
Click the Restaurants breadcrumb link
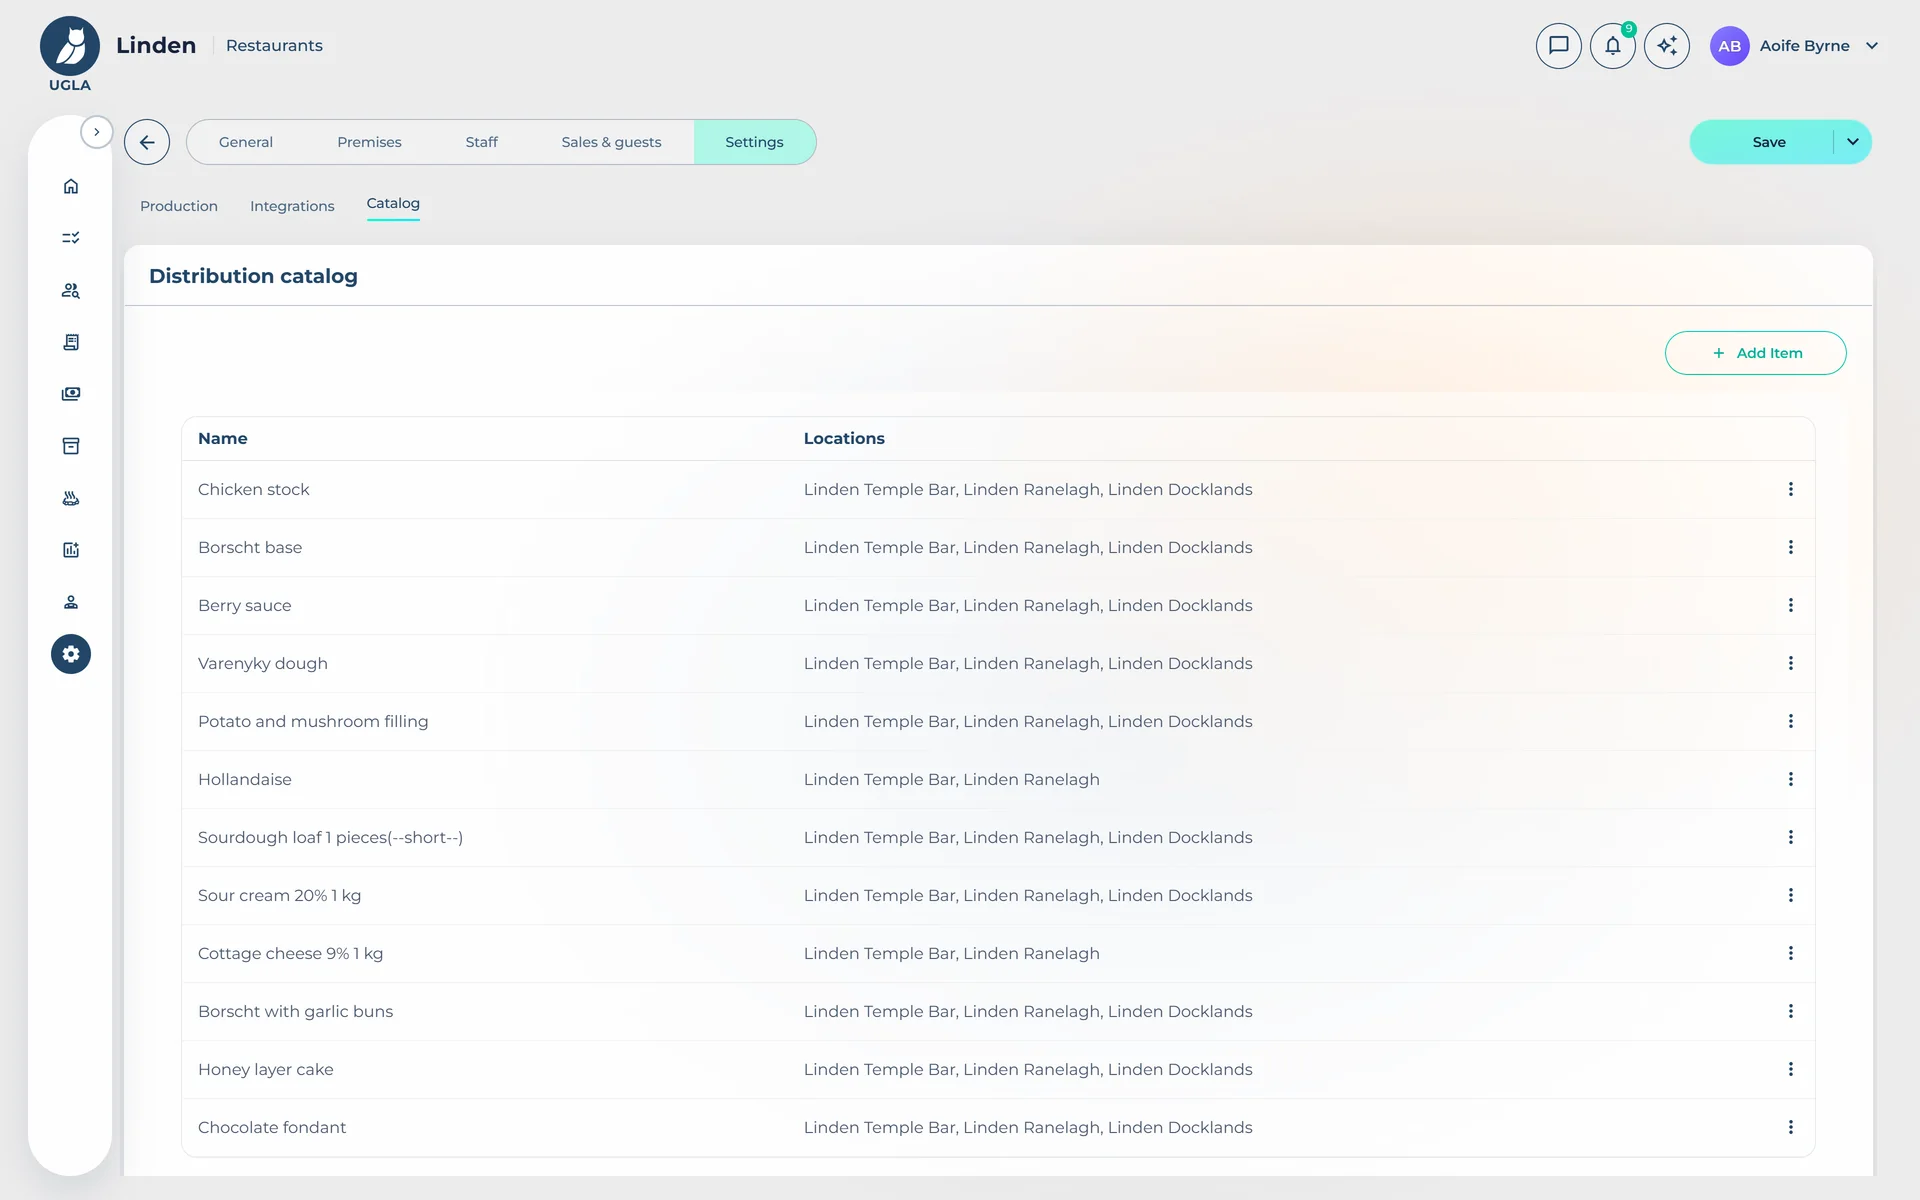274,46
